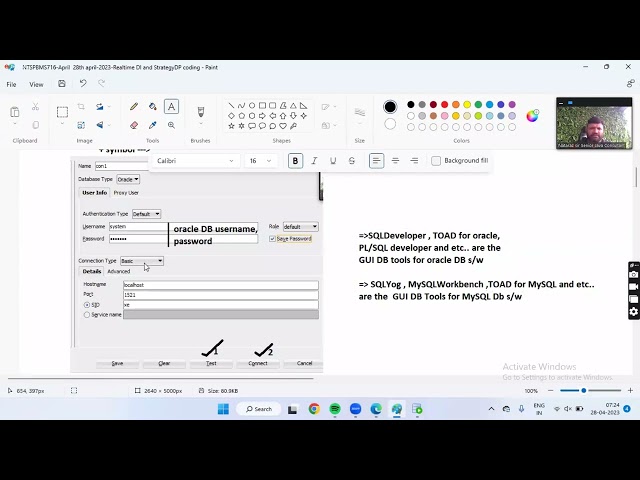Image resolution: width=640 pixels, height=480 pixels.
Task: Click the taskbar Search box
Action: (x=259, y=409)
